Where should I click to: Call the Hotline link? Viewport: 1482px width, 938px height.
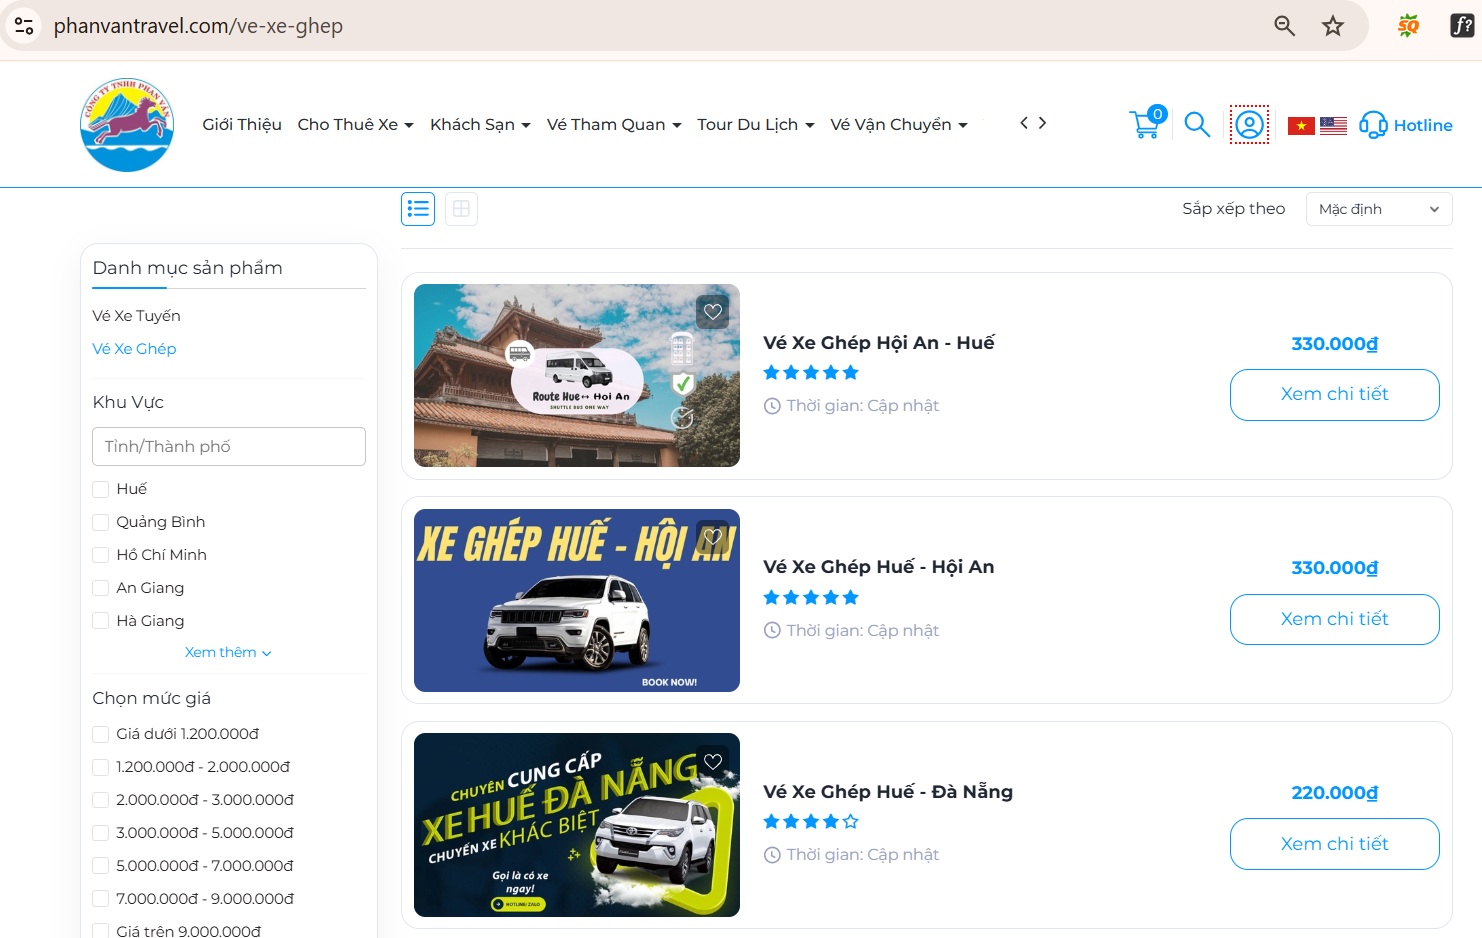click(1423, 125)
